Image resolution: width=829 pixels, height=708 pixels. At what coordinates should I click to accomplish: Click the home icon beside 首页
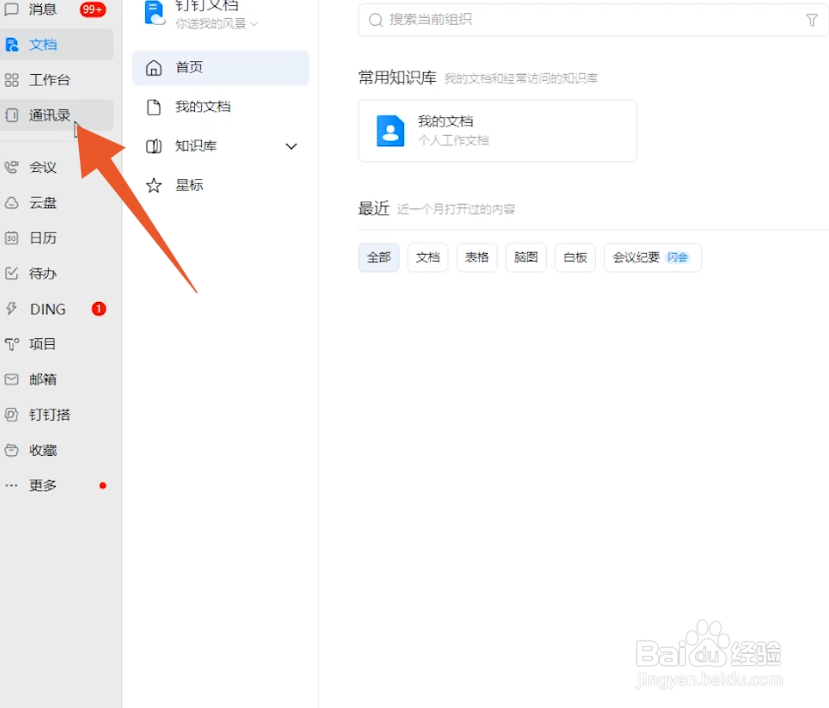(154, 68)
